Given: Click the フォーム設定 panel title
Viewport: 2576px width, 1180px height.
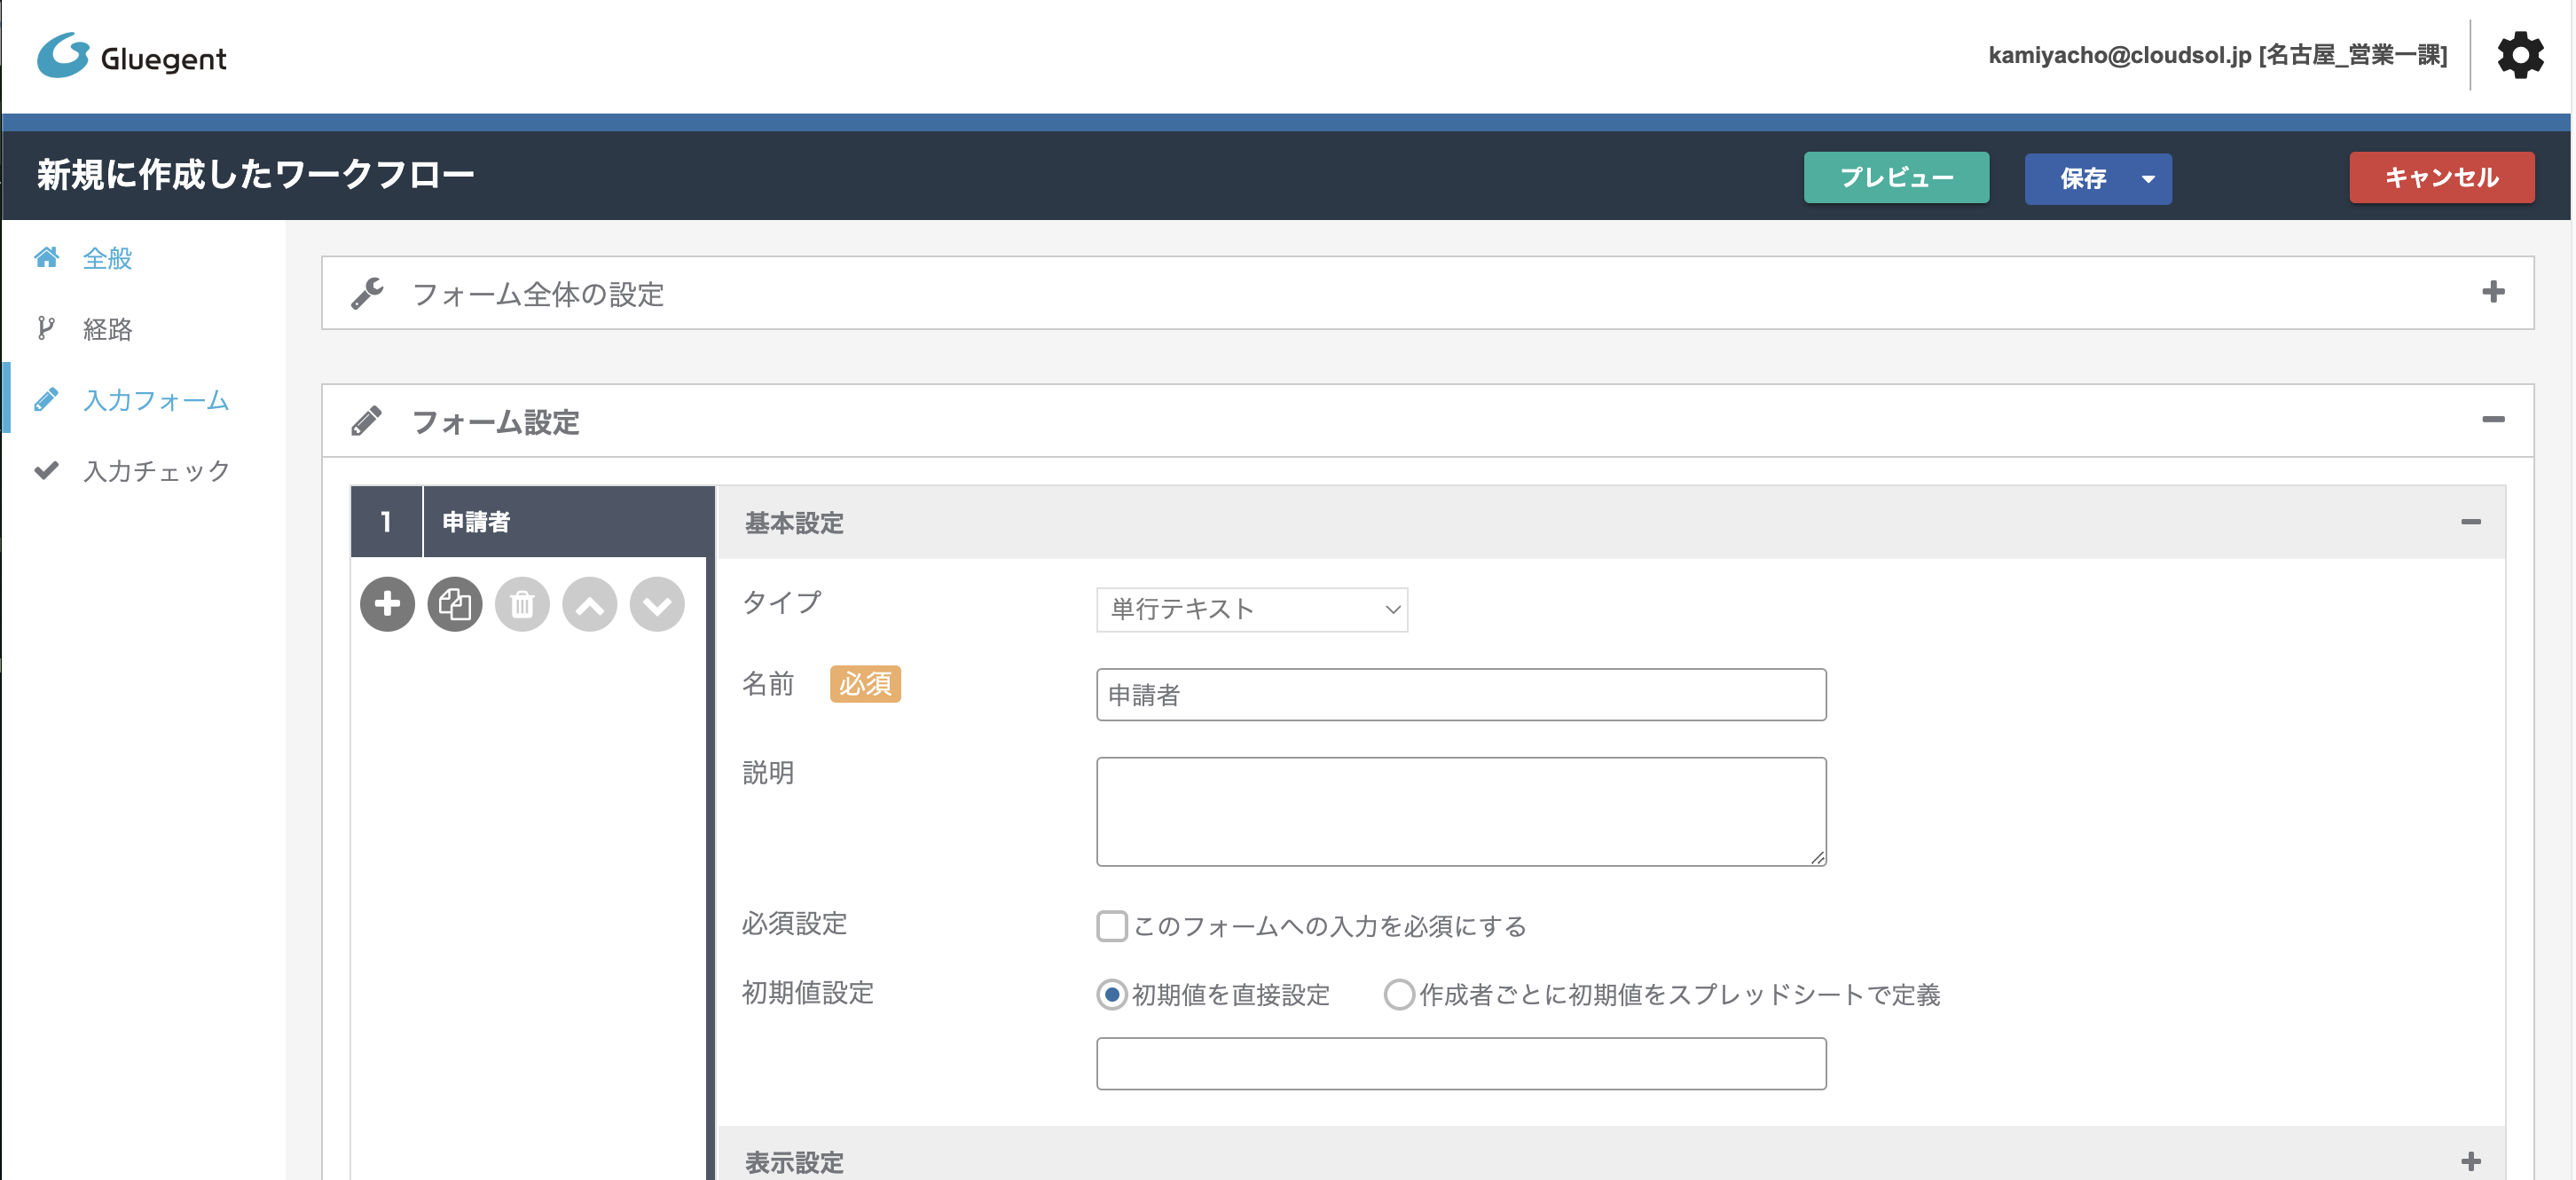Looking at the screenshot, I should (x=496, y=422).
